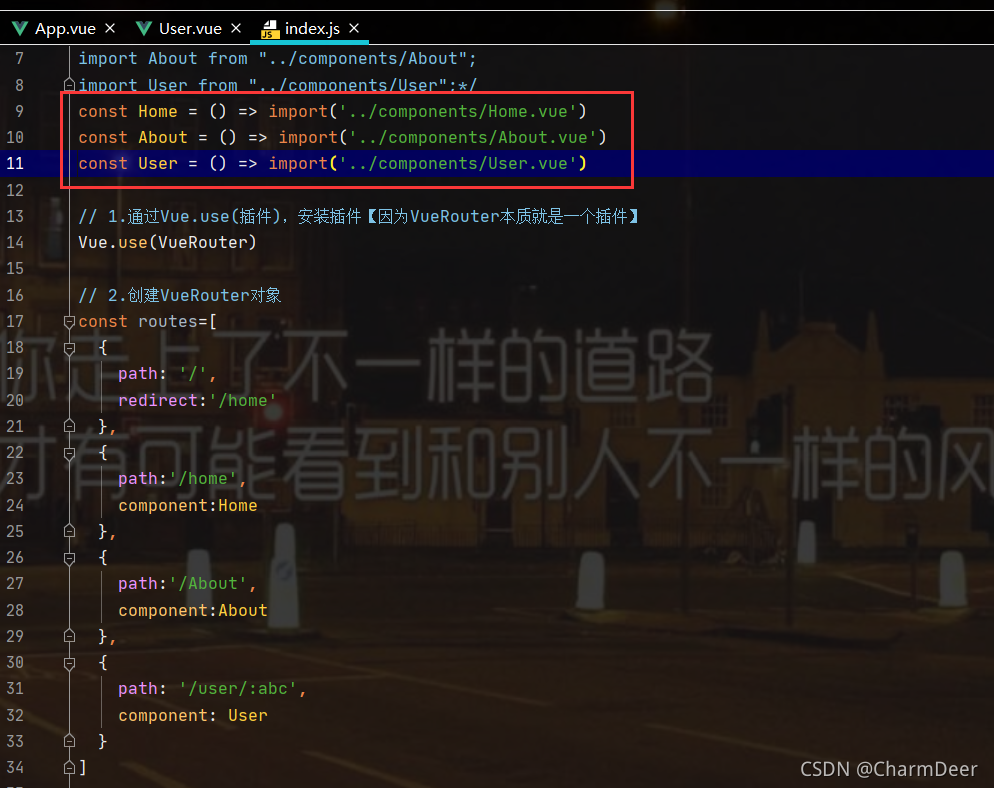Click the '../components/Home.vue' import path
The image size is (994, 788).
click(458, 112)
